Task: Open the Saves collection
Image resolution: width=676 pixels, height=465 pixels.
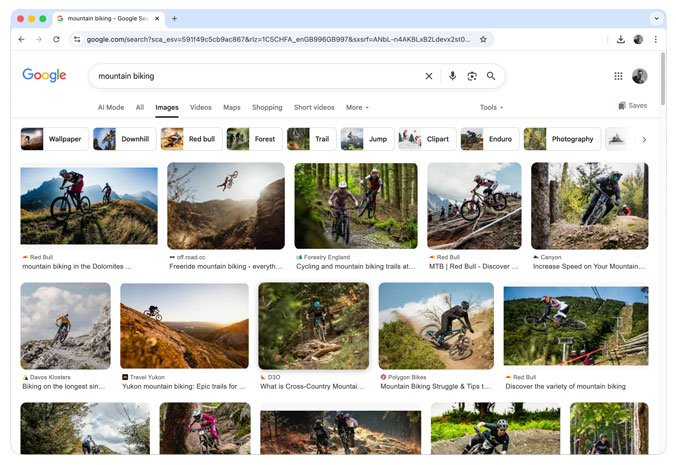Action: (x=632, y=106)
